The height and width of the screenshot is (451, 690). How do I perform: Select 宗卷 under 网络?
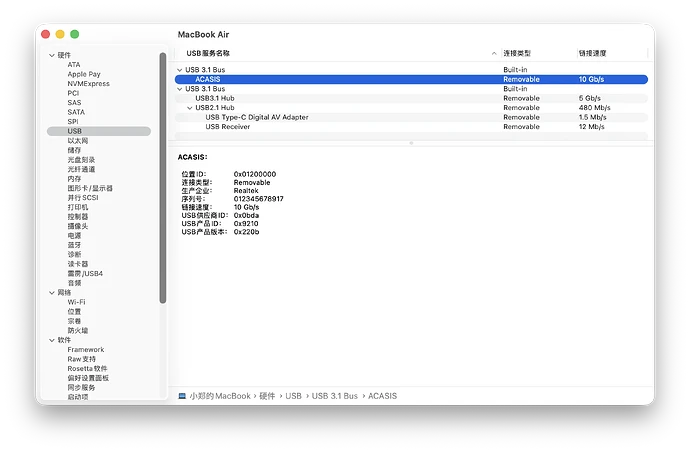pyautogui.click(x=74, y=321)
